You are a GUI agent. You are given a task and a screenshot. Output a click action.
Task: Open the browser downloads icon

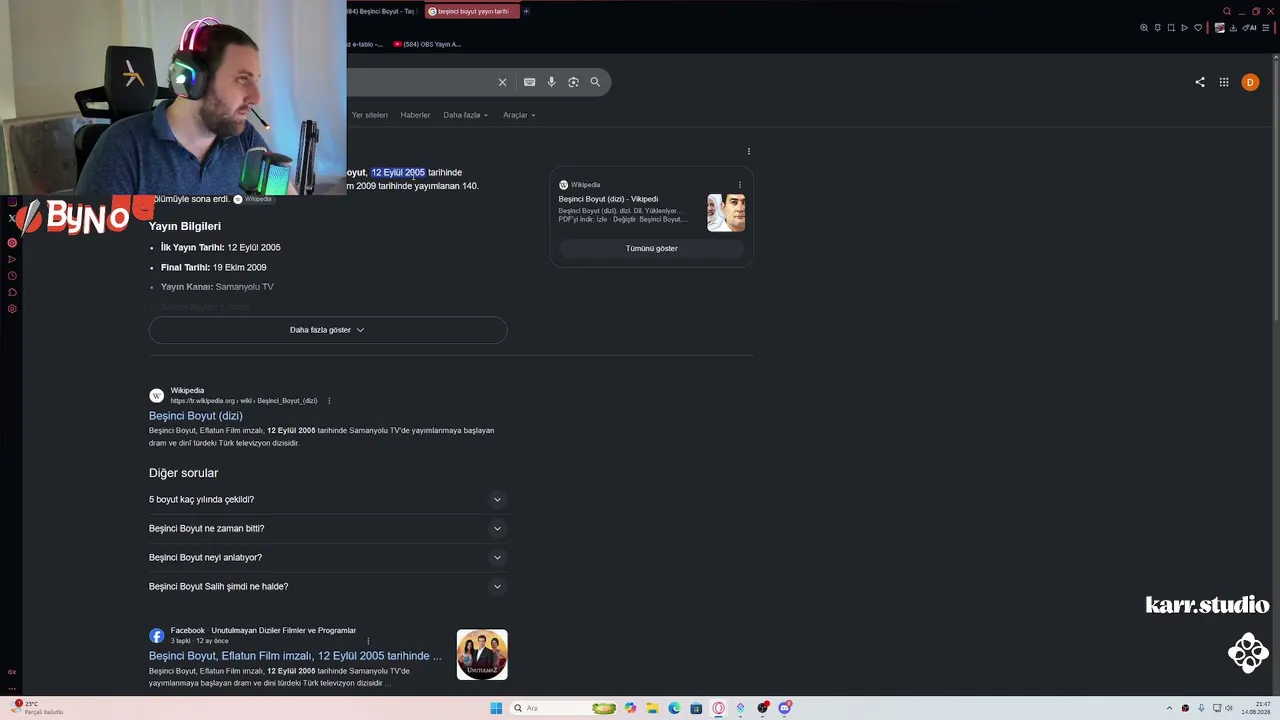click(1233, 28)
